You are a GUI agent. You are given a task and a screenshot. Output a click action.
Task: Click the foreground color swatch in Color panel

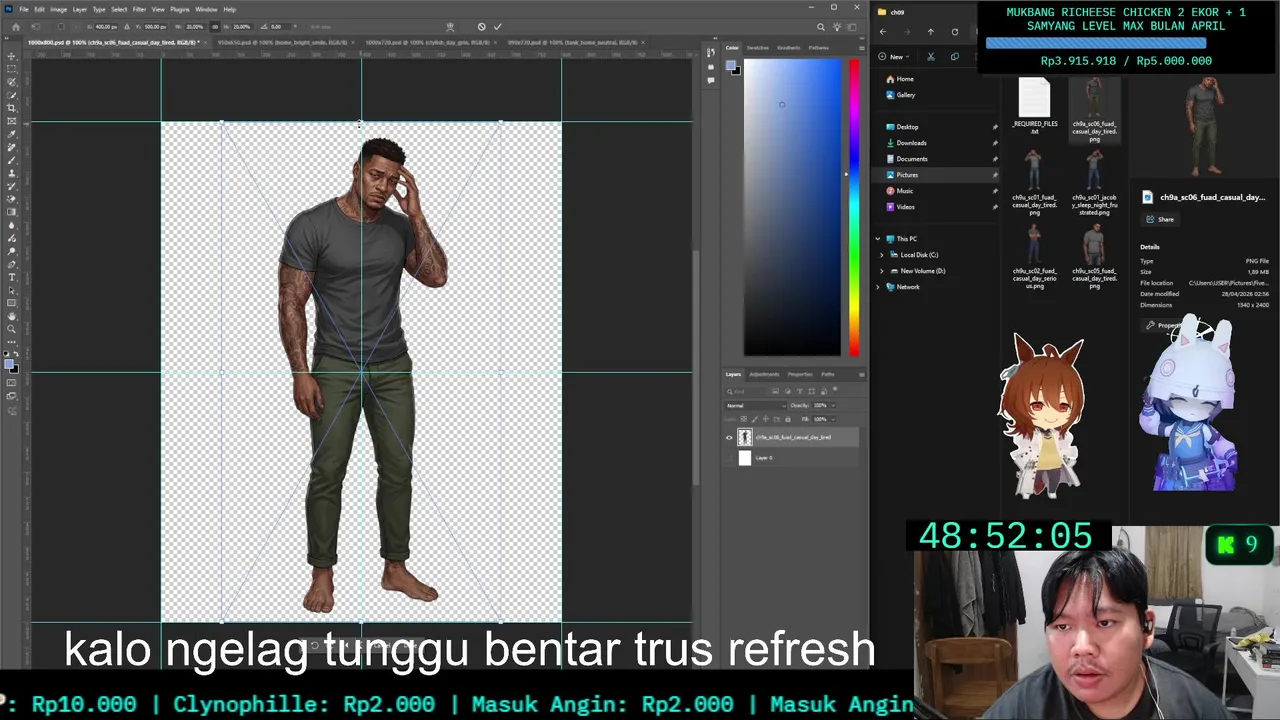[731, 67]
